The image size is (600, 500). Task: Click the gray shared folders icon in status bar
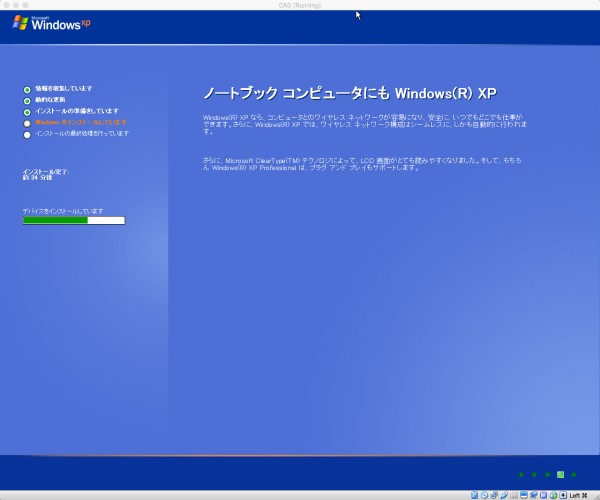(514, 495)
